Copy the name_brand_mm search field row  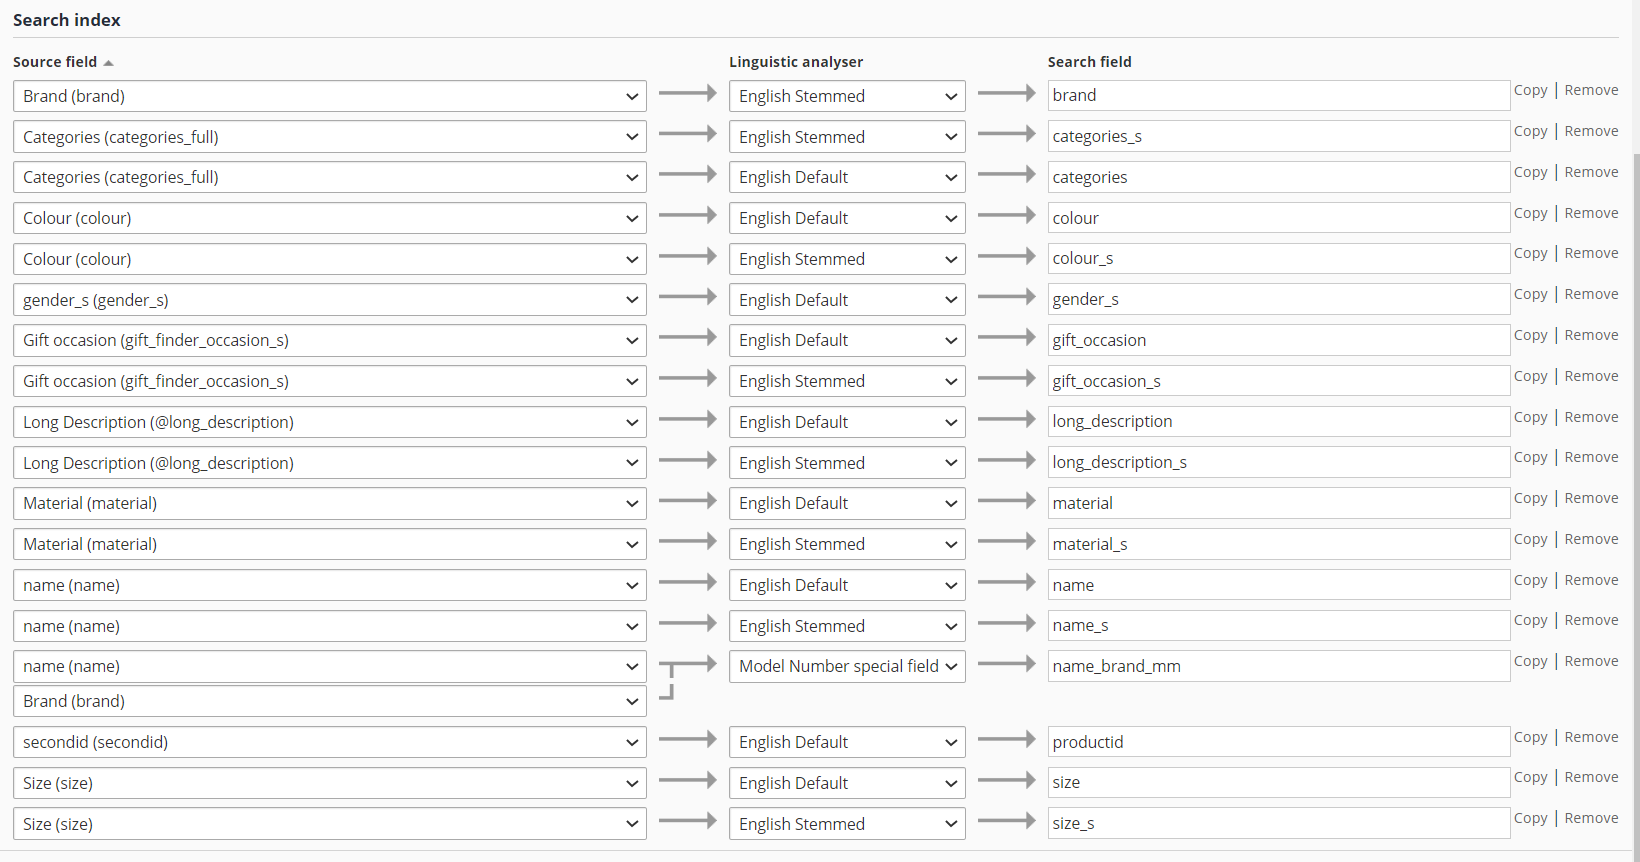tap(1530, 661)
